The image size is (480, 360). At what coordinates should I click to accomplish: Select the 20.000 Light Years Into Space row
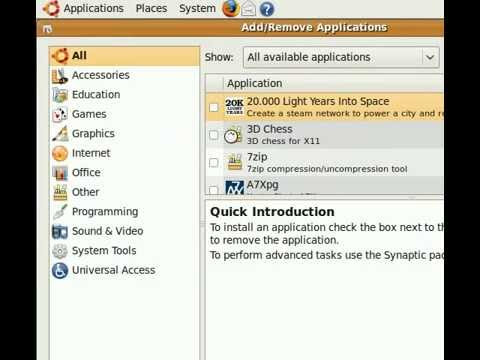324,107
